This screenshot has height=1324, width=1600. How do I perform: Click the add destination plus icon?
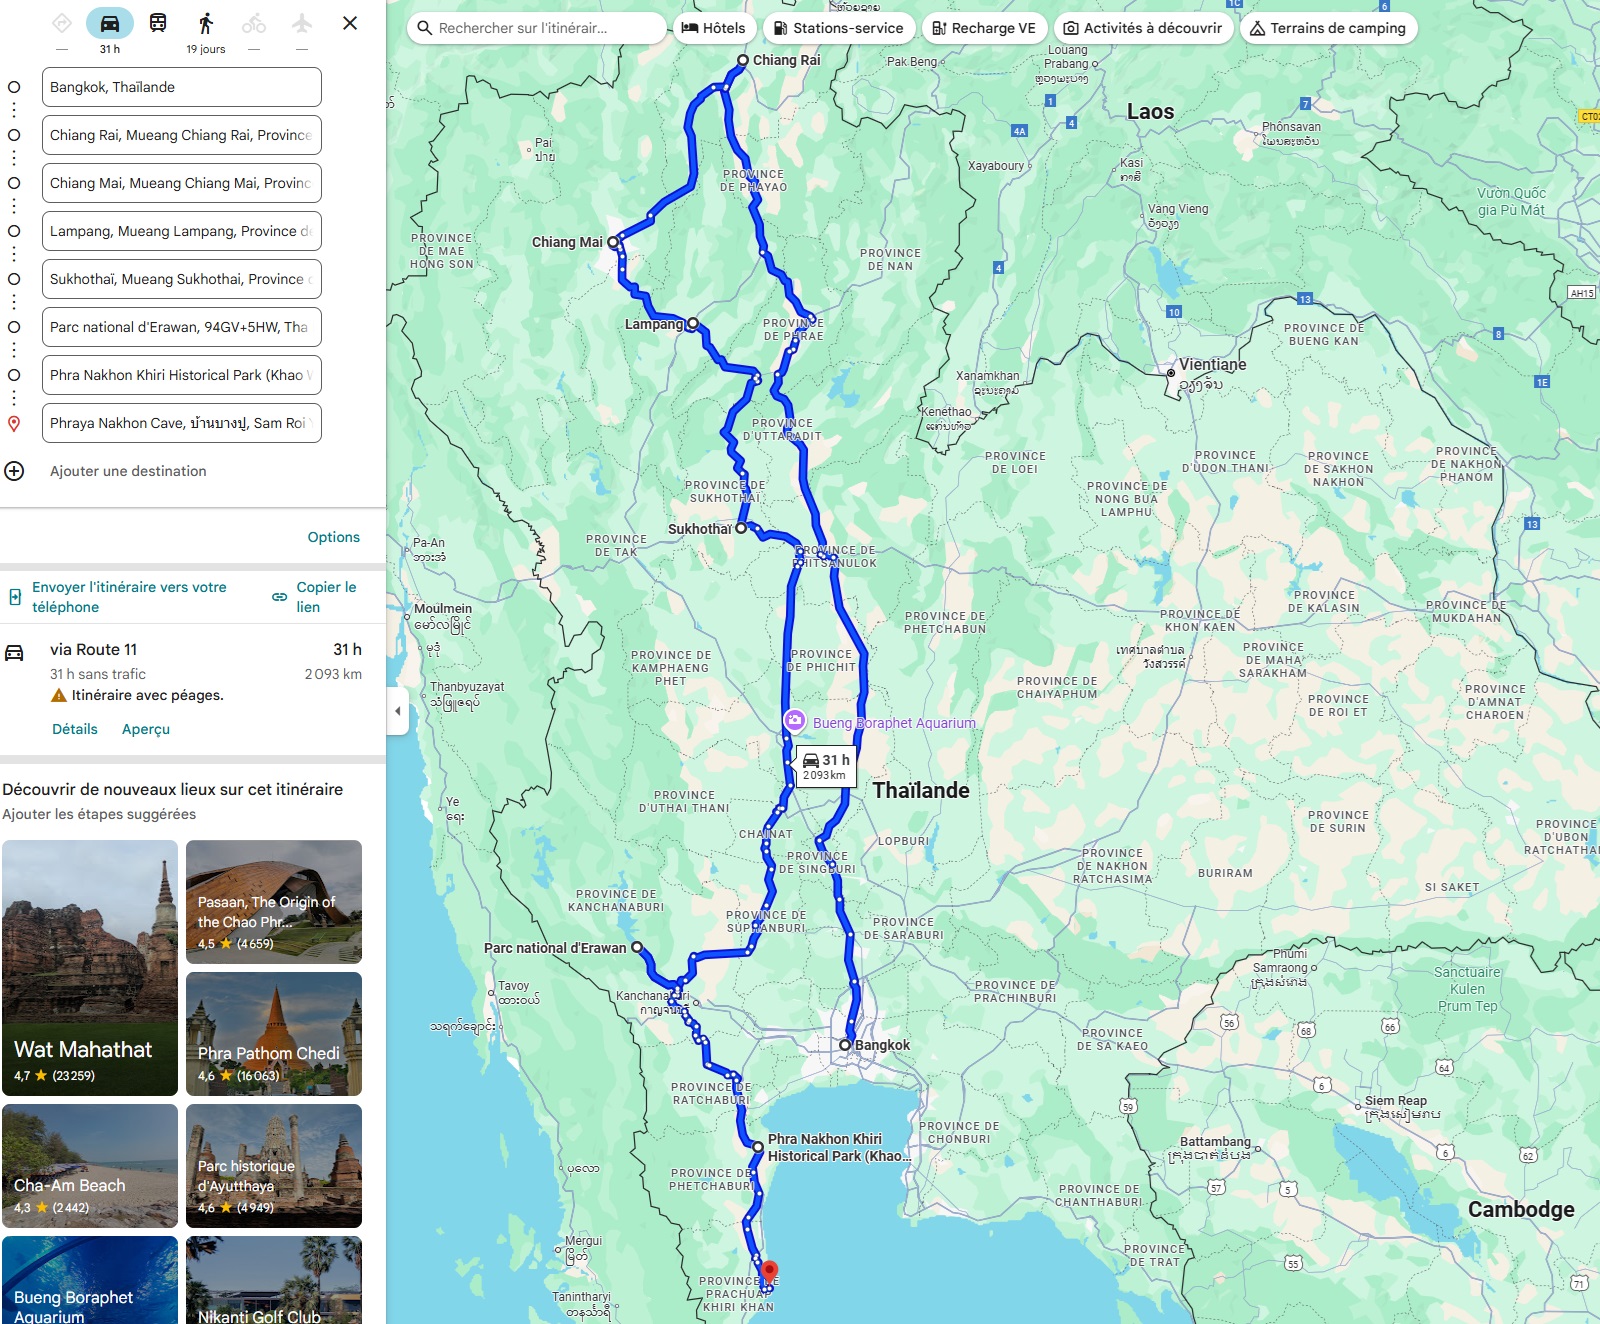pos(14,471)
